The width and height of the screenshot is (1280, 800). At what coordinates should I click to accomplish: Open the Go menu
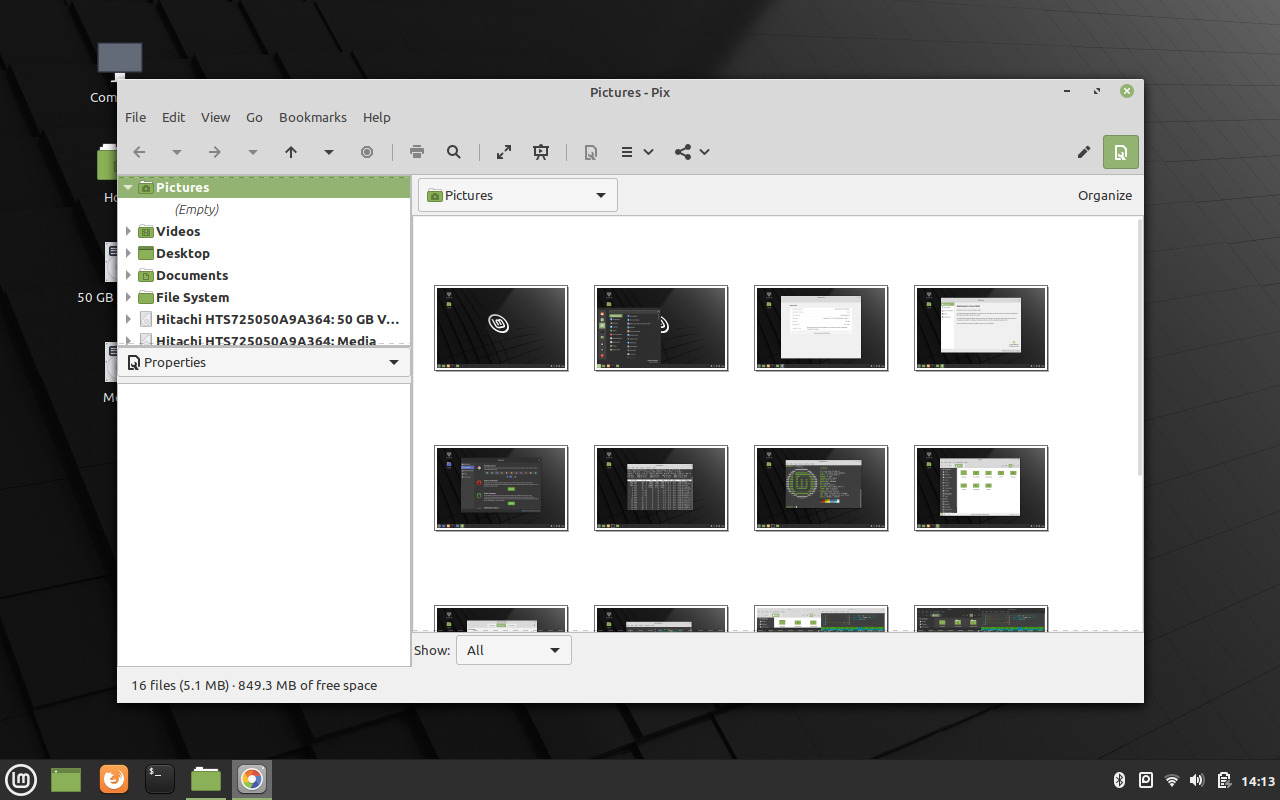(x=254, y=117)
